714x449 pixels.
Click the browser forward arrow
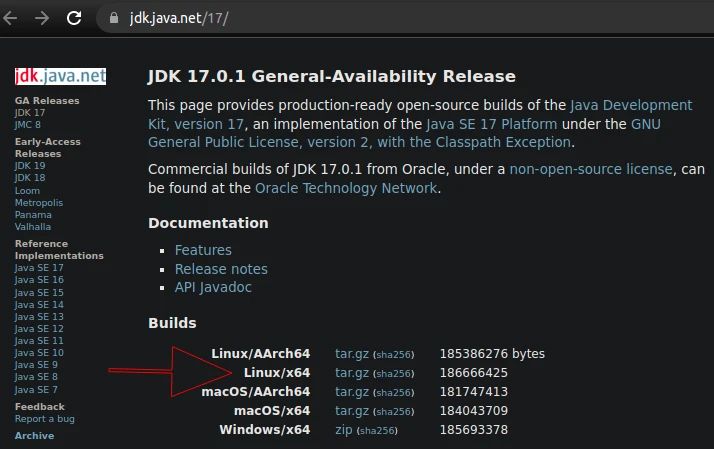coord(42,18)
